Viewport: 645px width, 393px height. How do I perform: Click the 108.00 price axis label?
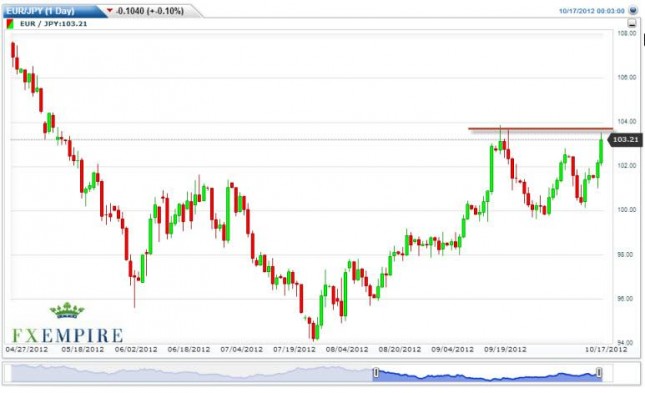coord(627,33)
